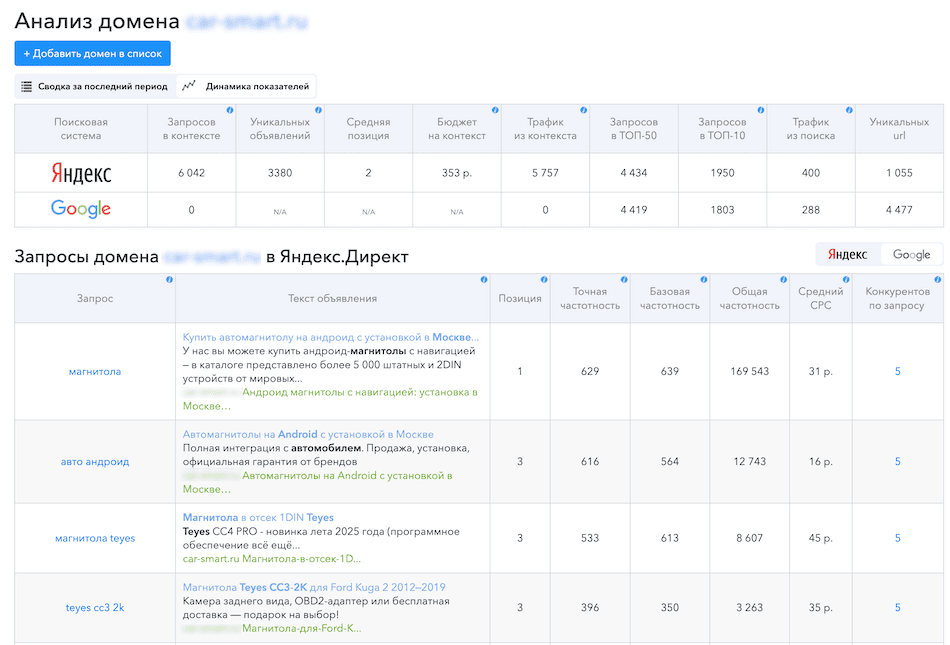Open info tooltip for Бюджет на контекст
950x645 pixels.
495,110
